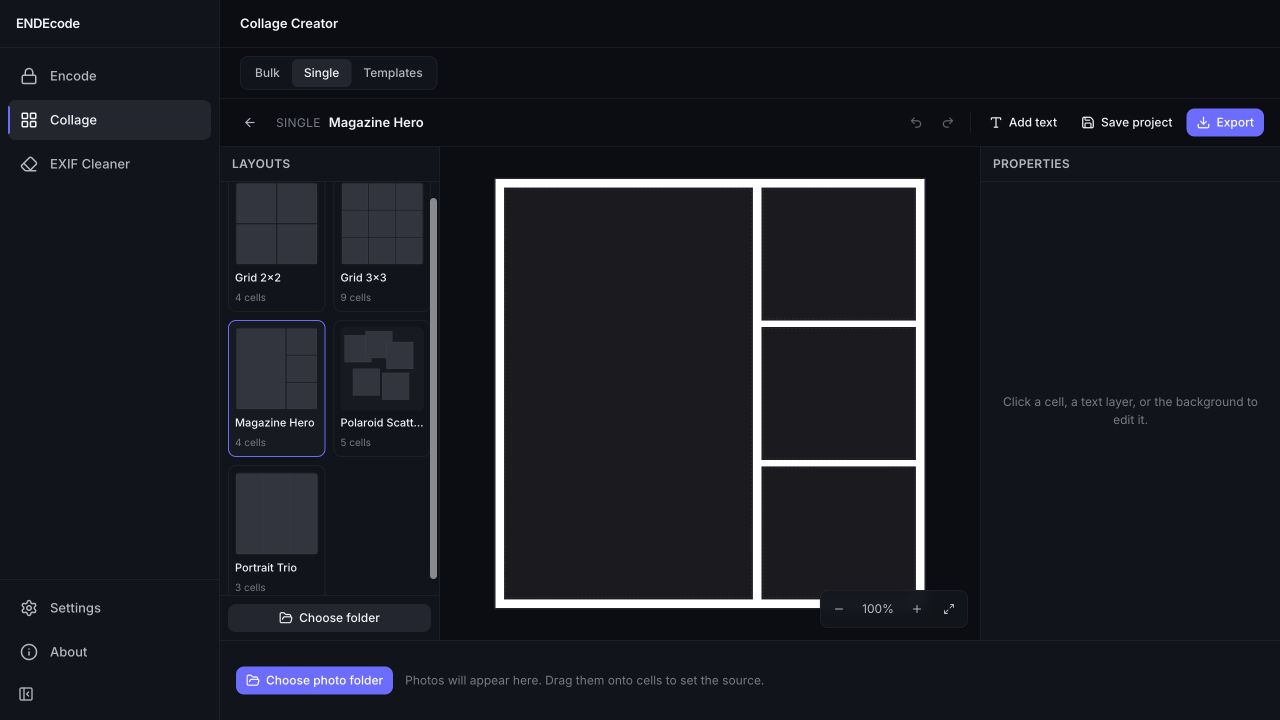Select the top right canvas cell
Screen dimensions: 1280x720
tap(839, 254)
